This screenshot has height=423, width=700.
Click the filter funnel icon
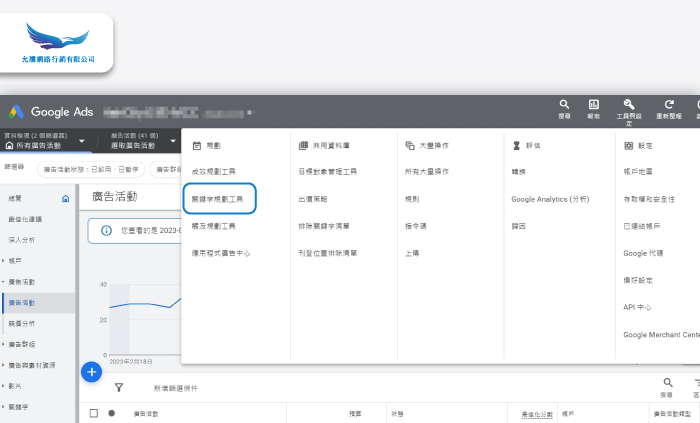pos(119,387)
